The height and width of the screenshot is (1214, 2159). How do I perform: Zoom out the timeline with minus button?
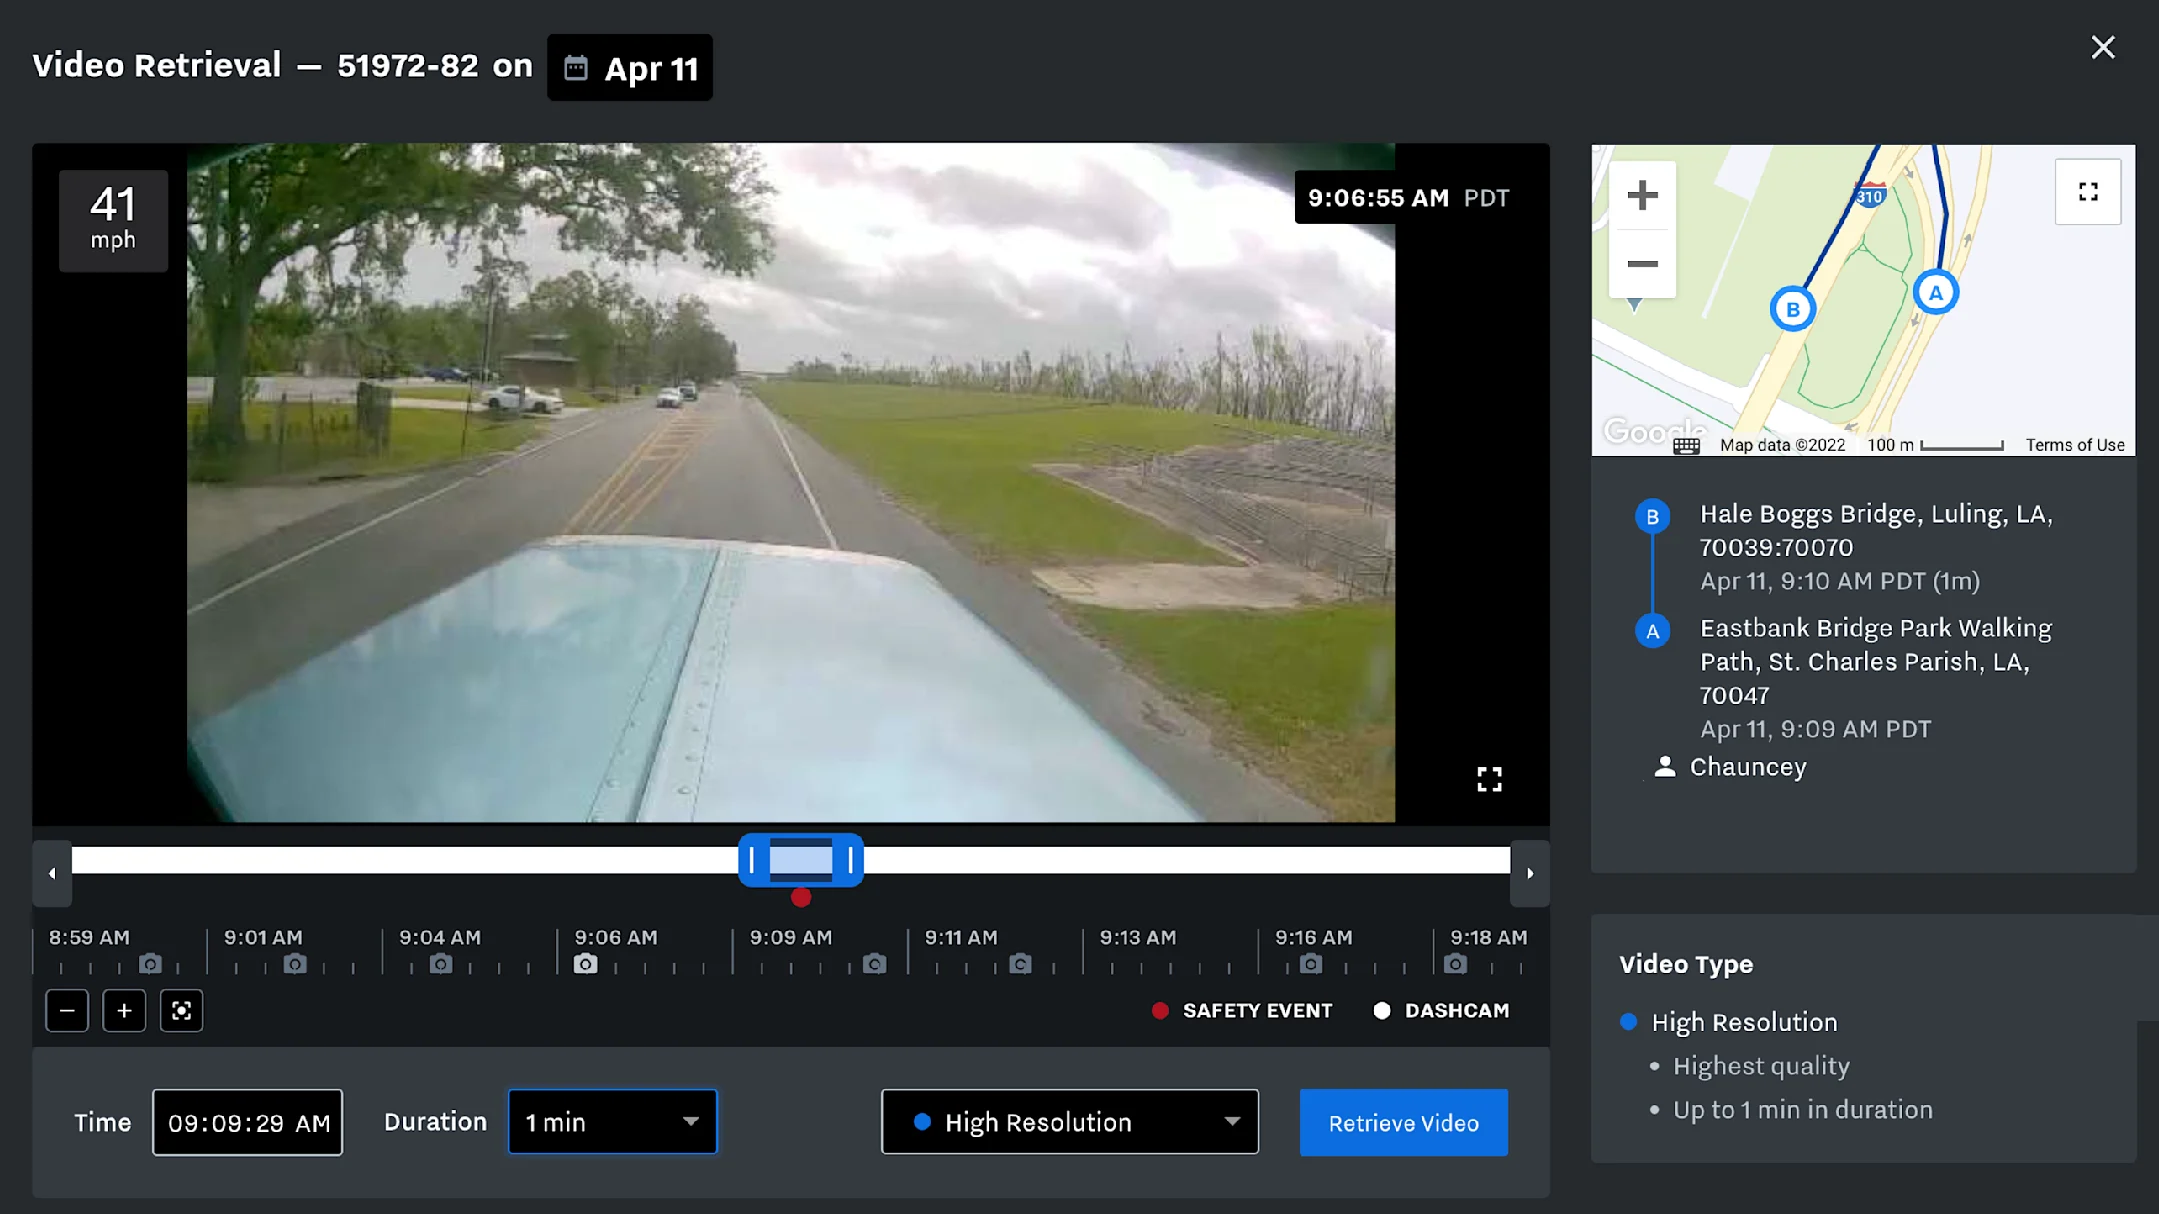[67, 1010]
